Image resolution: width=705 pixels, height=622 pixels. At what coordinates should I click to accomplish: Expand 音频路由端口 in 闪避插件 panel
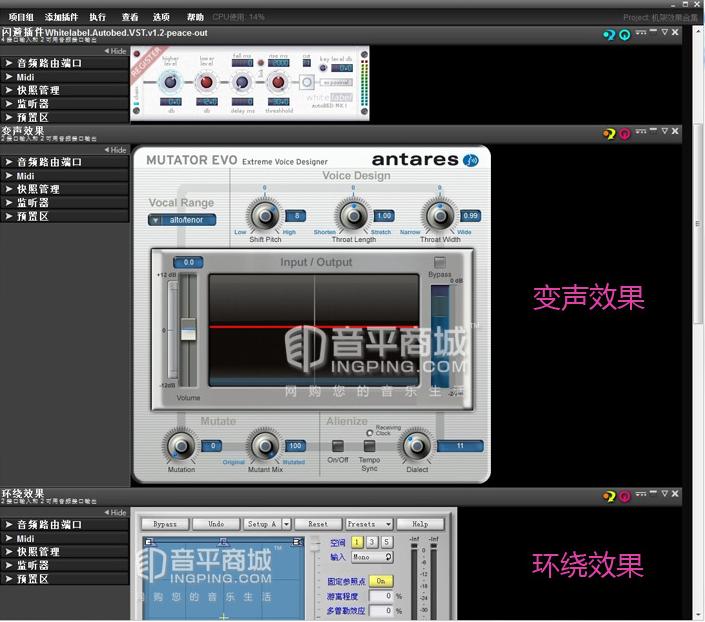tap(65, 63)
